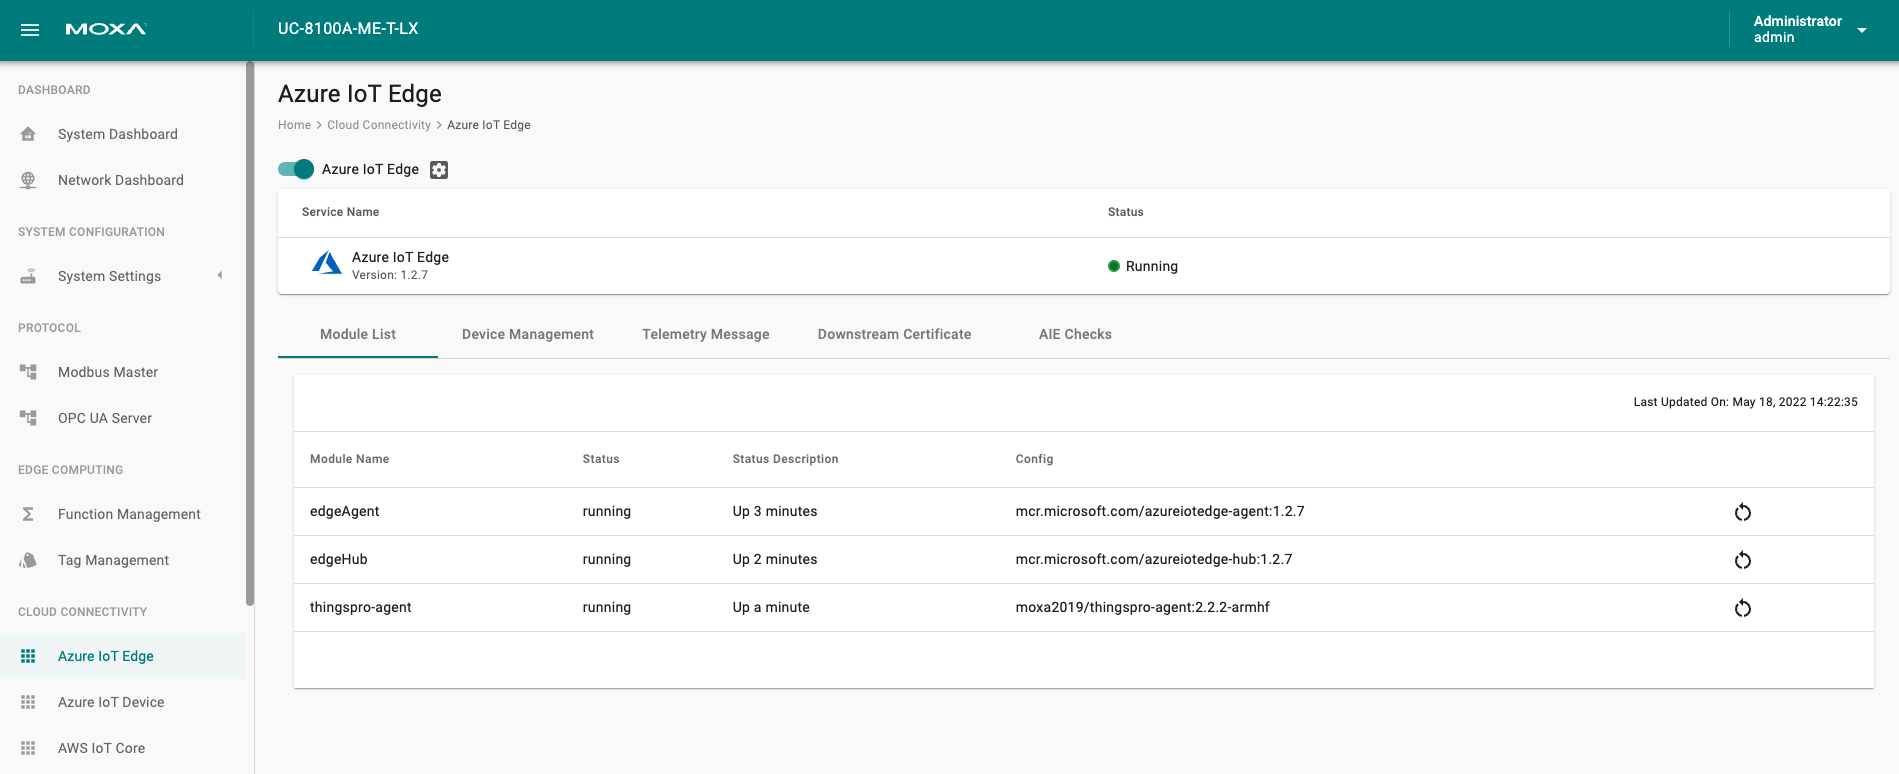Switch to Telemetry Message tab
1899x774 pixels.
[x=706, y=334]
